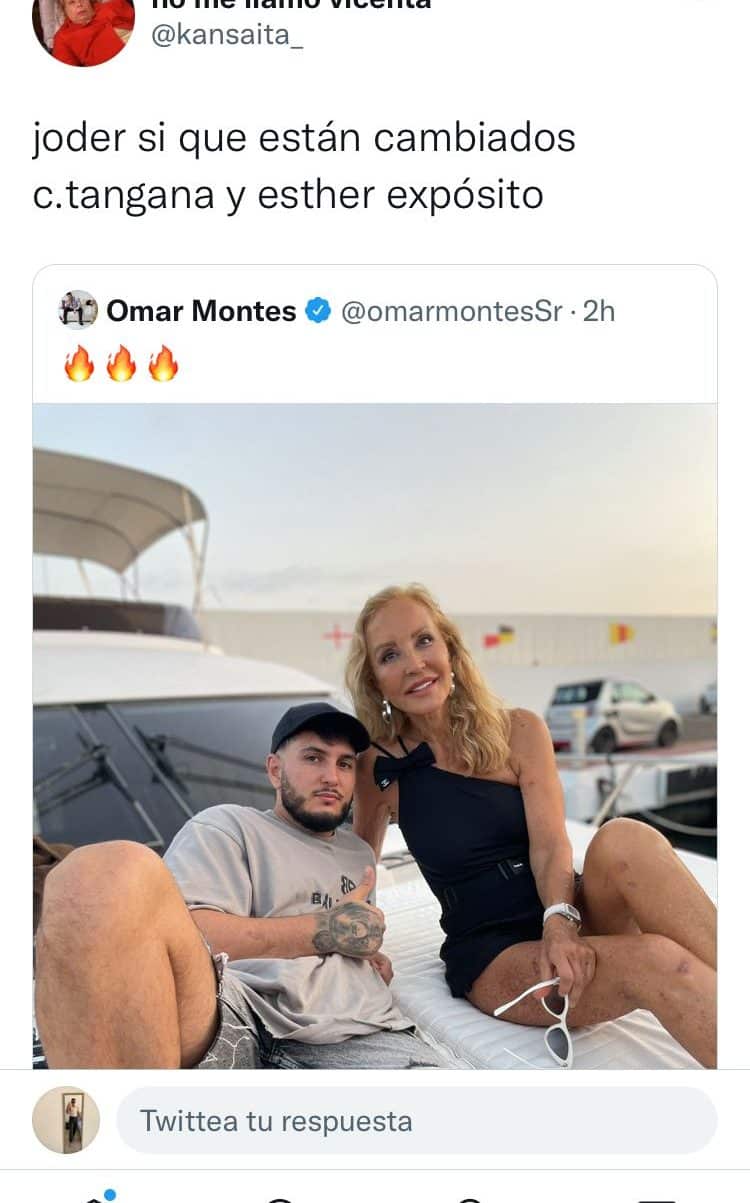The image size is (750, 1203).
Task: Tap the last fire emoji
Action: click(163, 364)
